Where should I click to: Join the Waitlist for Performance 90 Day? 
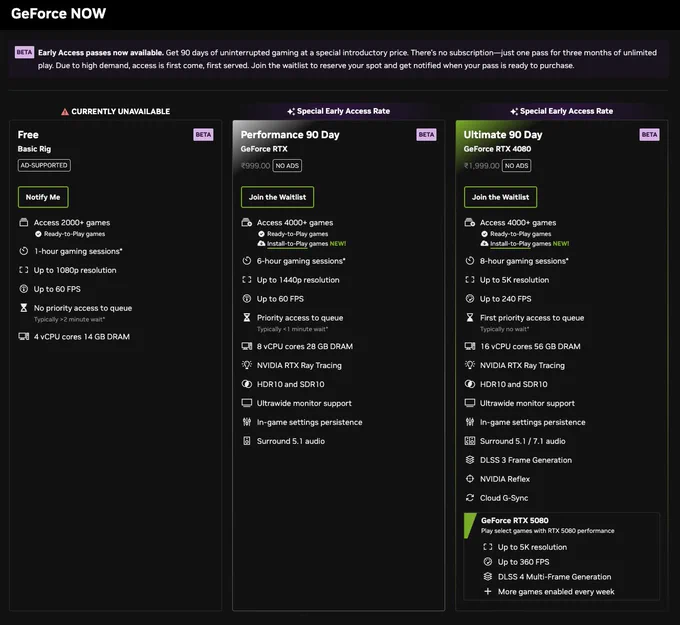[x=277, y=197]
